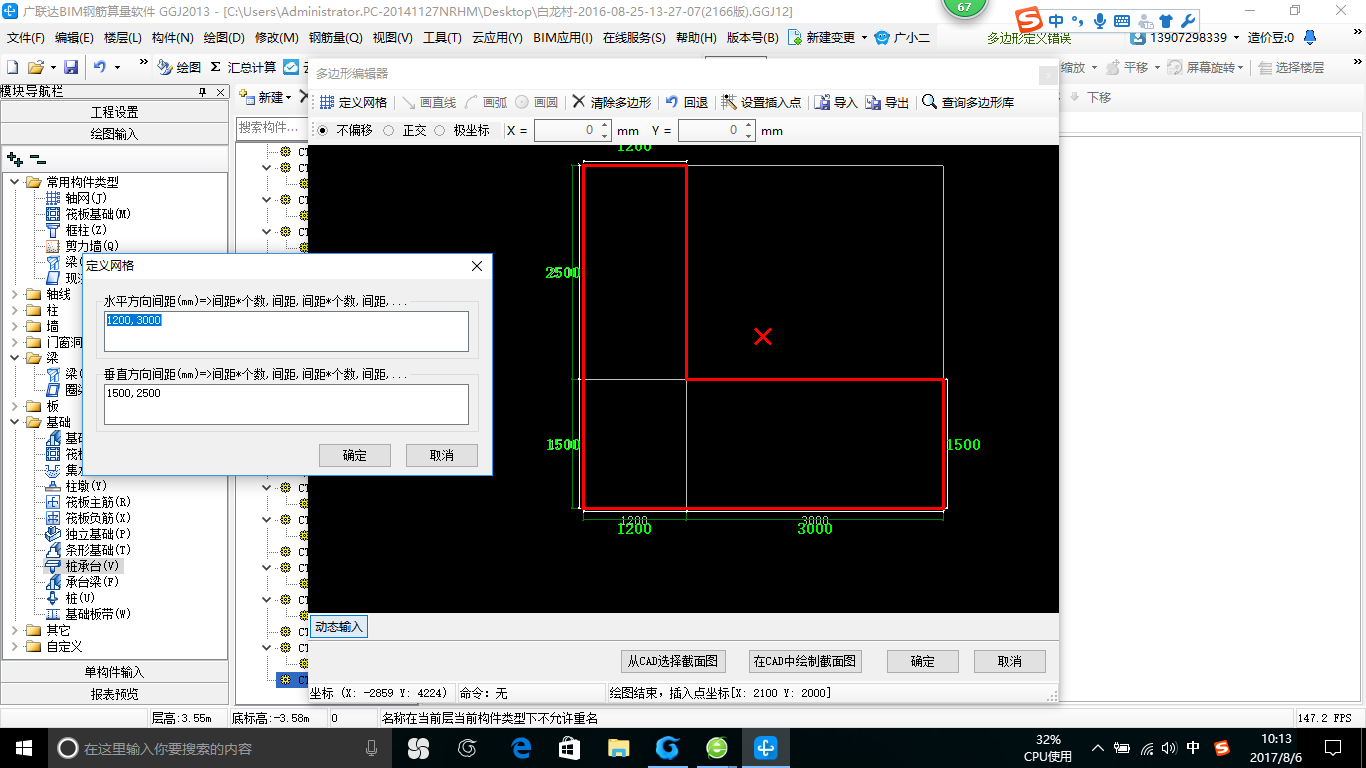Select 框柱(Z) frame column item

[x=84, y=230]
